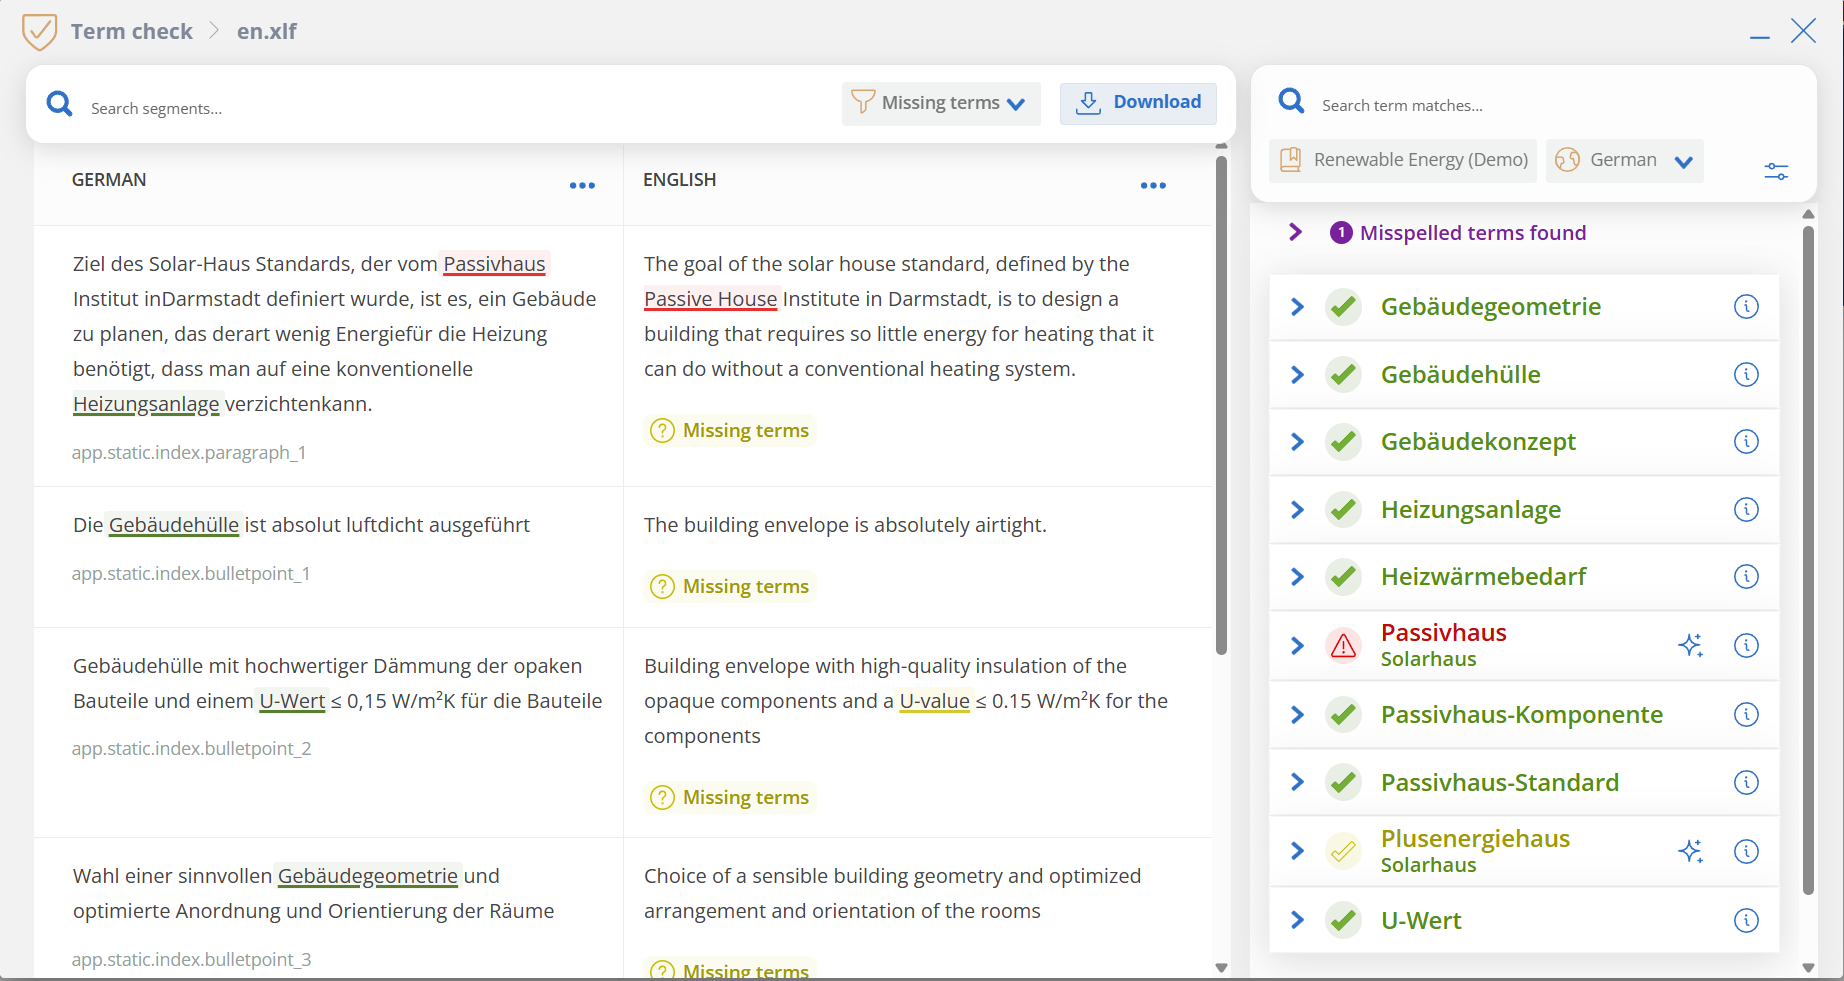Image resolution: width=1844 pixels, height=981 pixels.
Task: Expand the U-Wert term entry
Action: tap(1297, 921)
